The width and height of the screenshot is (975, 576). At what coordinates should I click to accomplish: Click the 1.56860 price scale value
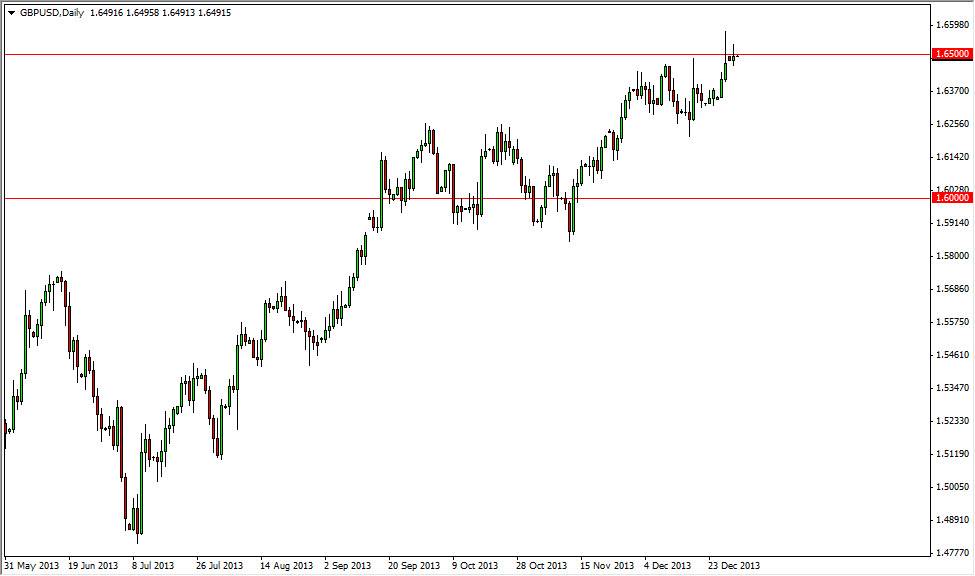point(952,289)
